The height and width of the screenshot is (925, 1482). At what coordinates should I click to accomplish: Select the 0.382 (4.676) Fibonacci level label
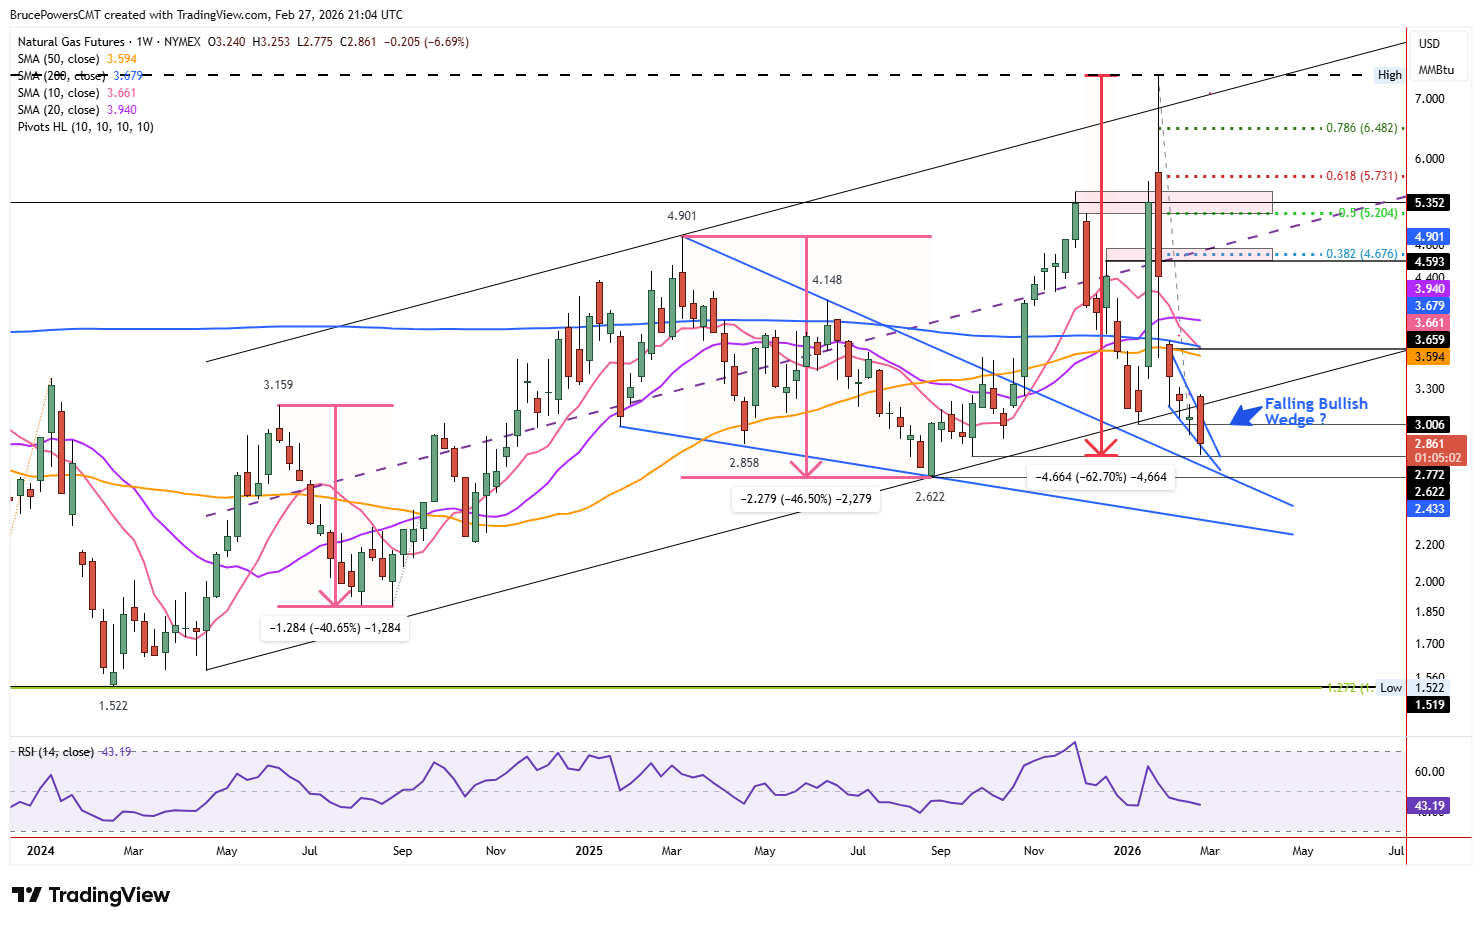(x=1362, y=254)
